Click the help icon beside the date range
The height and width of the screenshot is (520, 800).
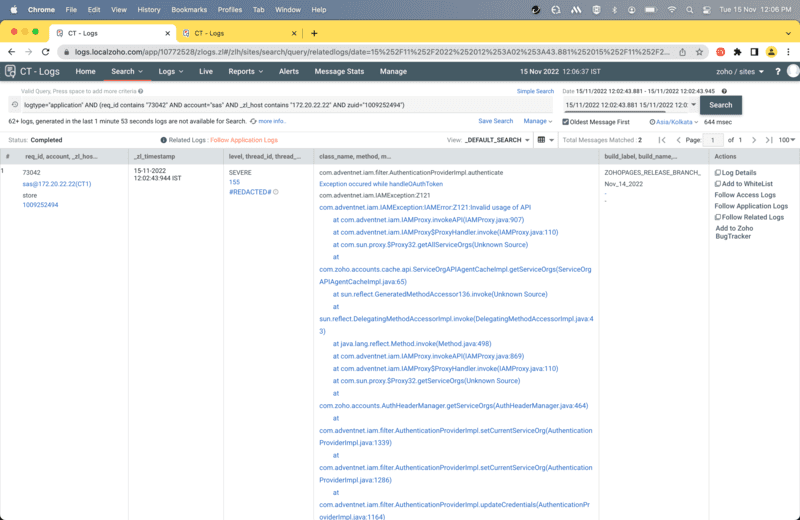[724, 91]
